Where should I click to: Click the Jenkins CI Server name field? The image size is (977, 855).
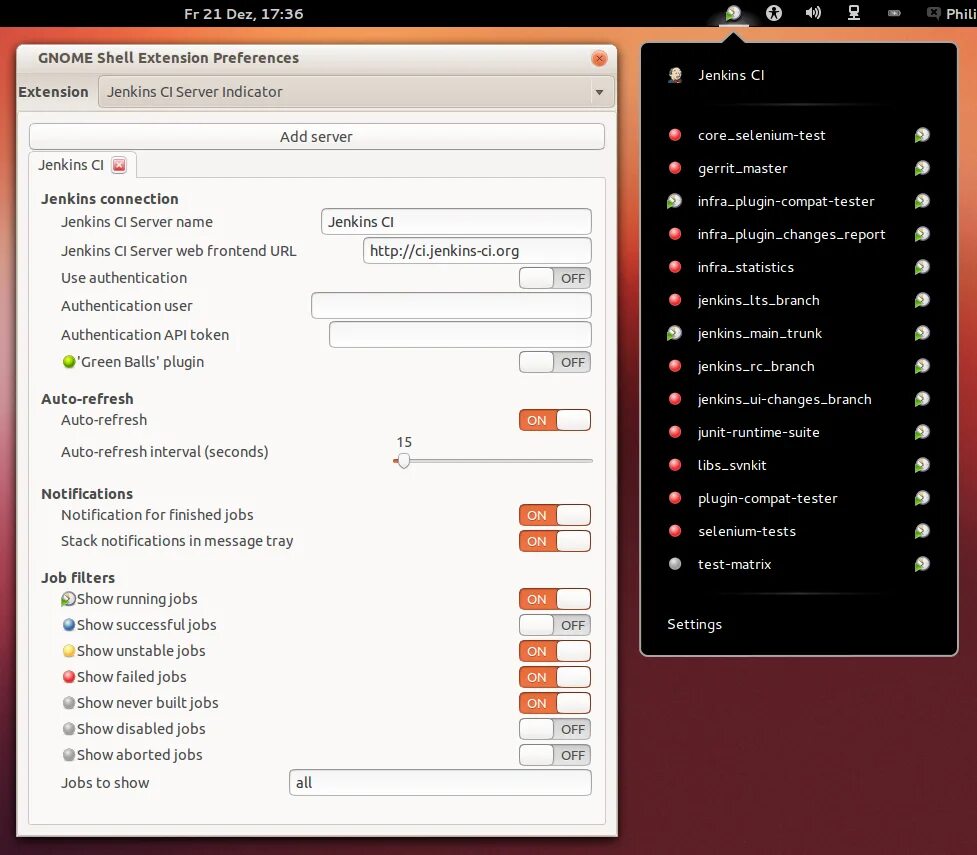pyautogui.click(x=456, y=222)
